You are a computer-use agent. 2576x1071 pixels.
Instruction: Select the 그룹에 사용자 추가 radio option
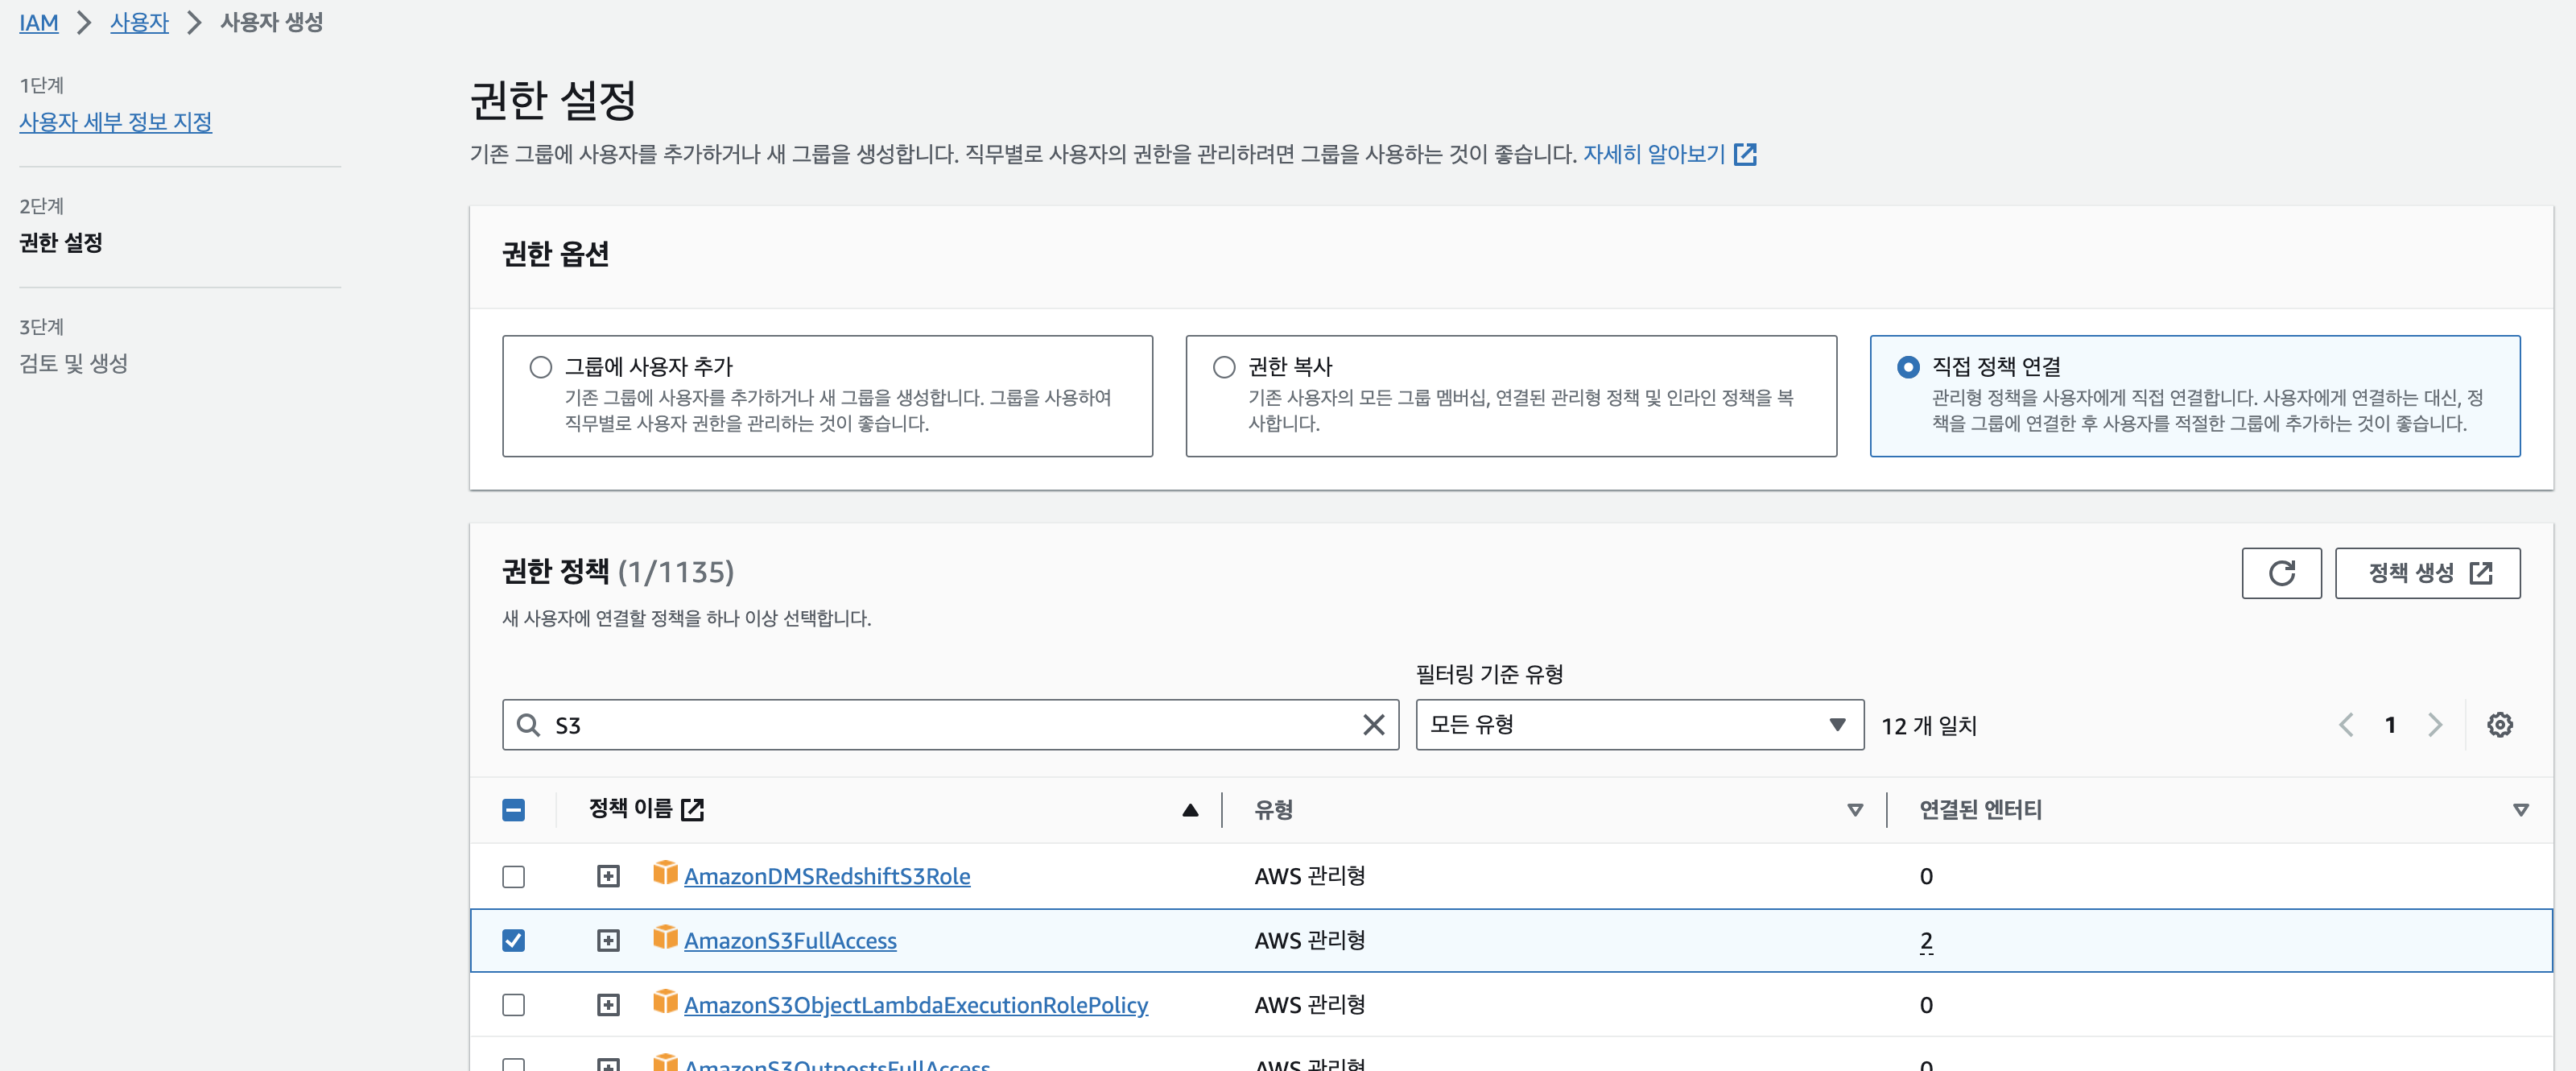pyautogui.click(x=541, y=367)
